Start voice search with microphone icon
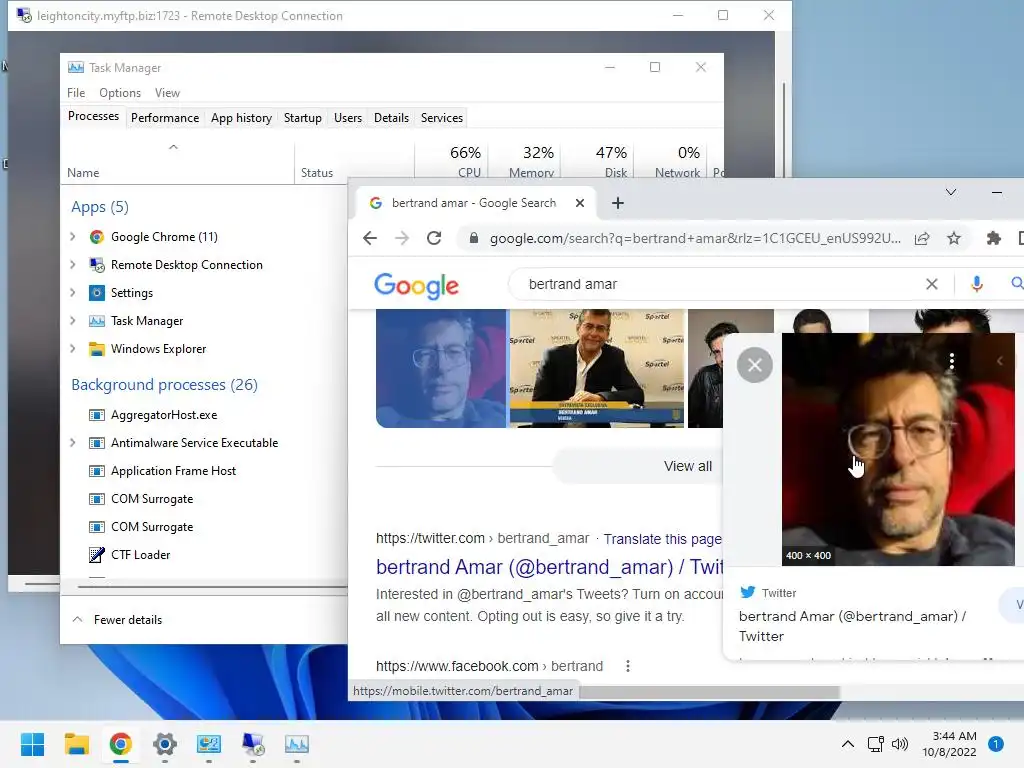1024x768 pixels. 977,284
